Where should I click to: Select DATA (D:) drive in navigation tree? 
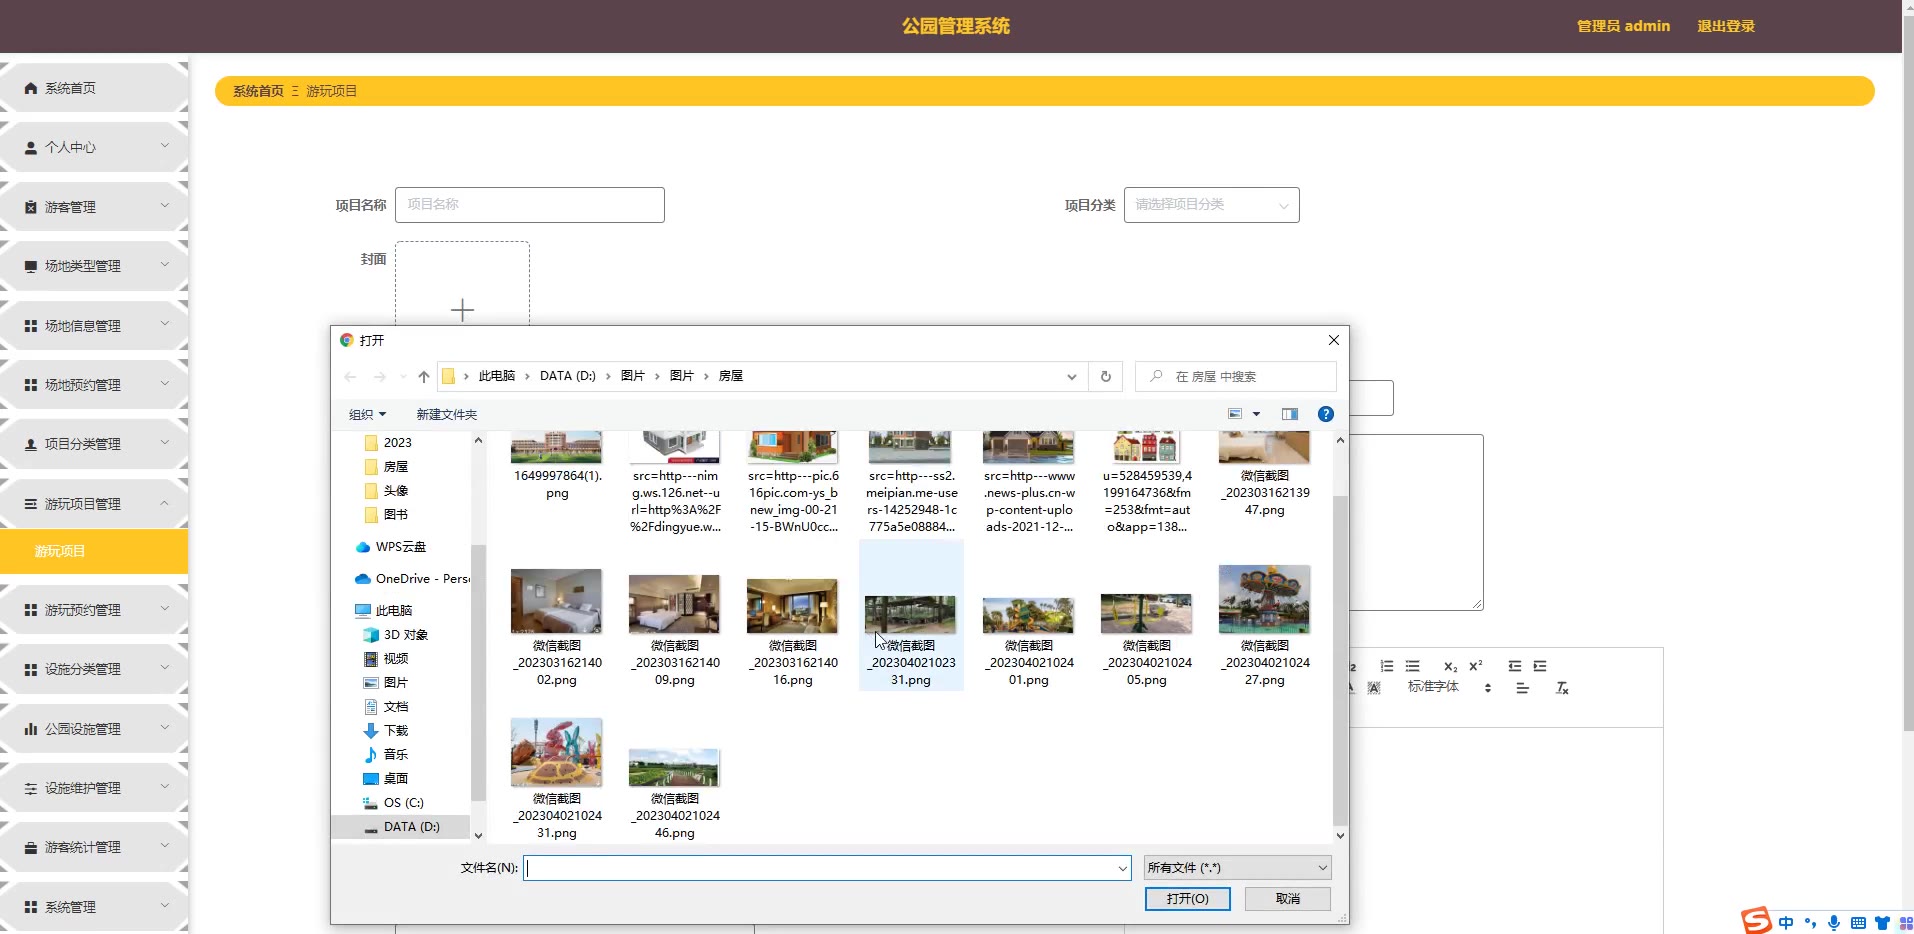tap(411, 827)
